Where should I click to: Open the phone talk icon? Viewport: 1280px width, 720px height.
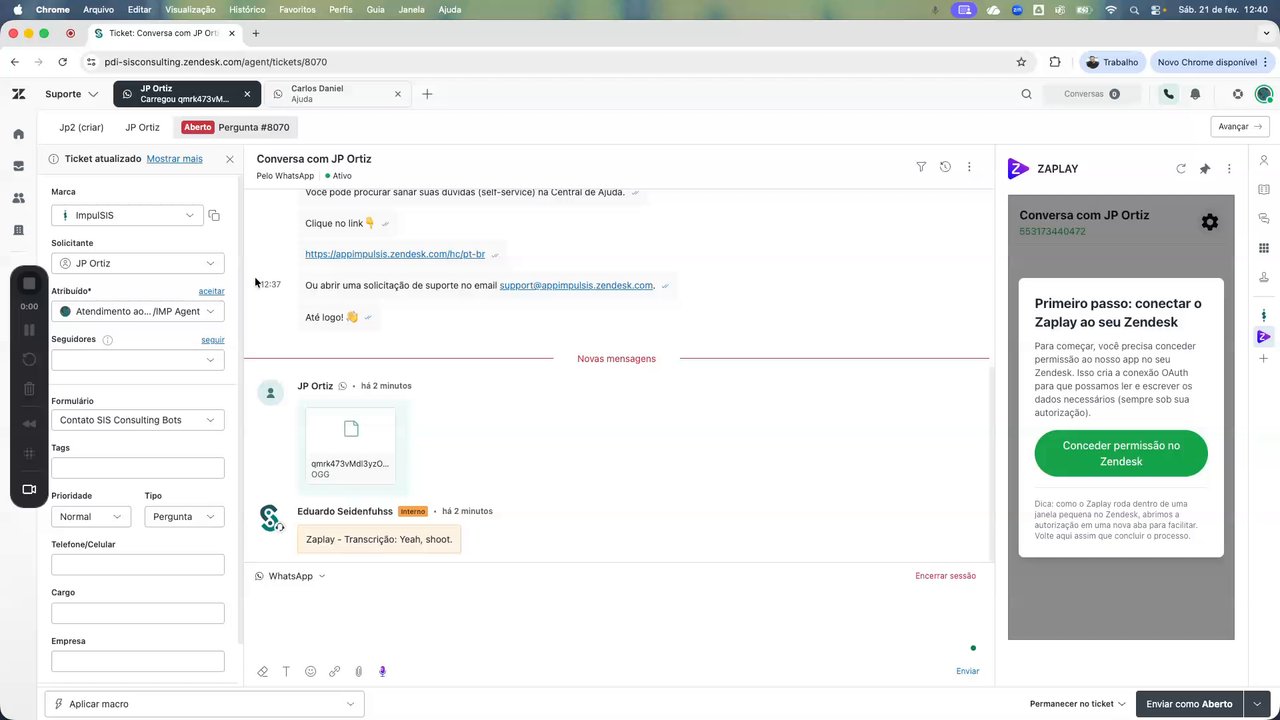pyautogui.click(x=1168, y=94)
